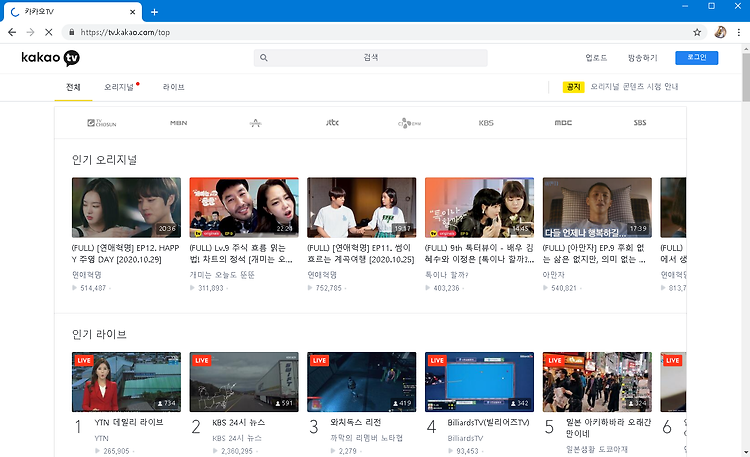Click the page vertical scrollbar thumb
This screenshot has width=750, height=457.
[746, 77]
